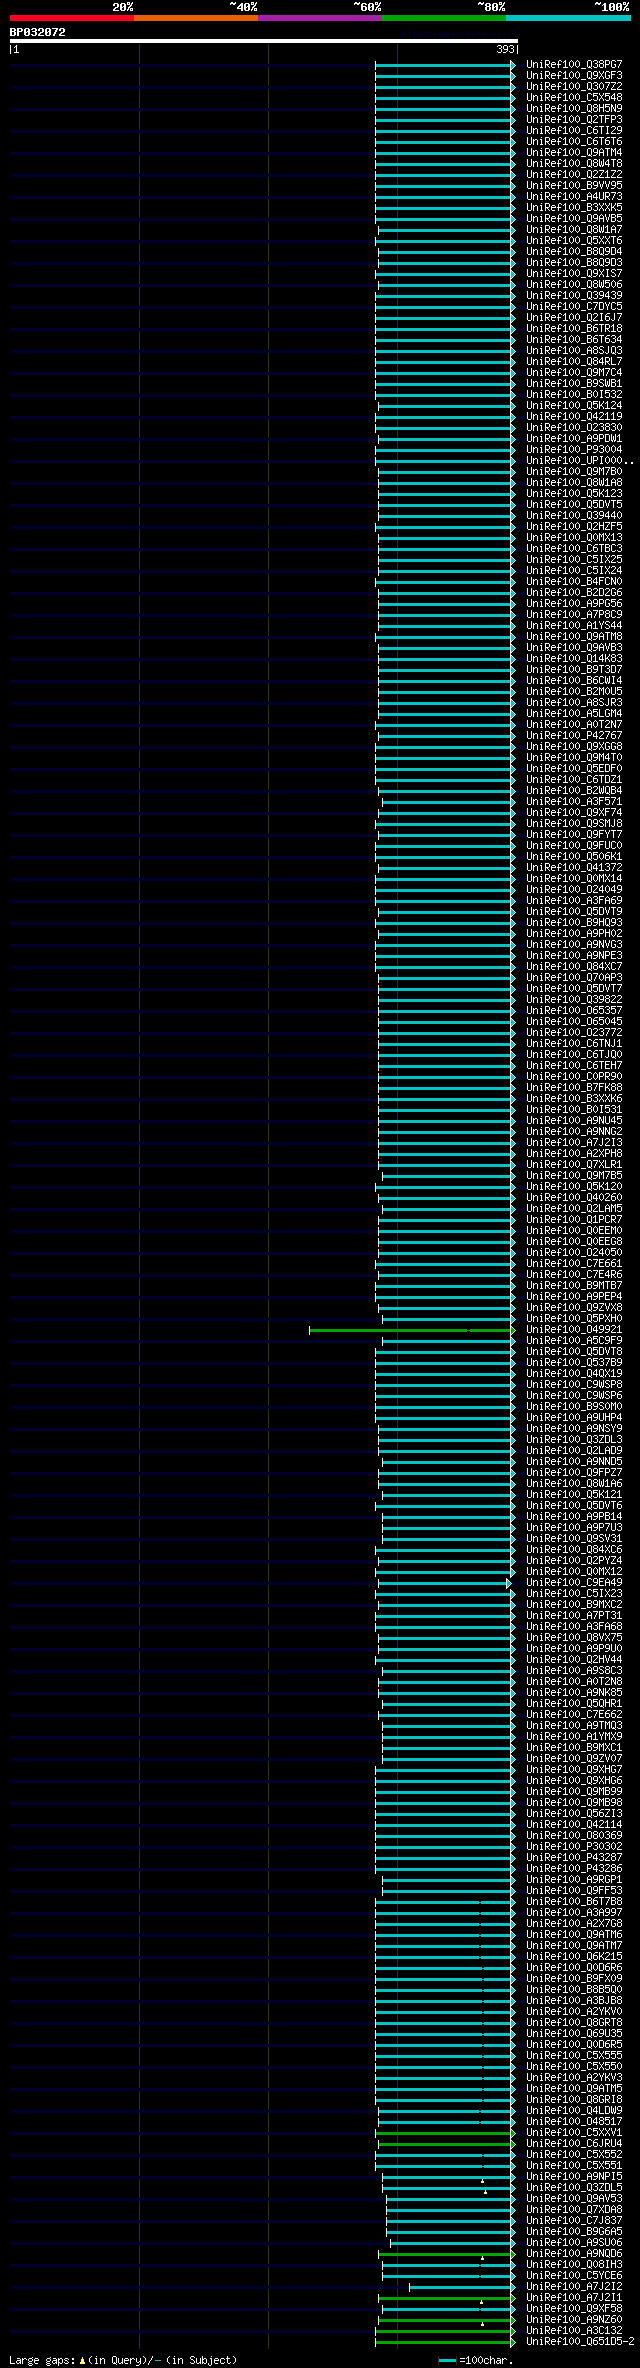Select label UniRef100_Q8VX75

click(574, 1637)
